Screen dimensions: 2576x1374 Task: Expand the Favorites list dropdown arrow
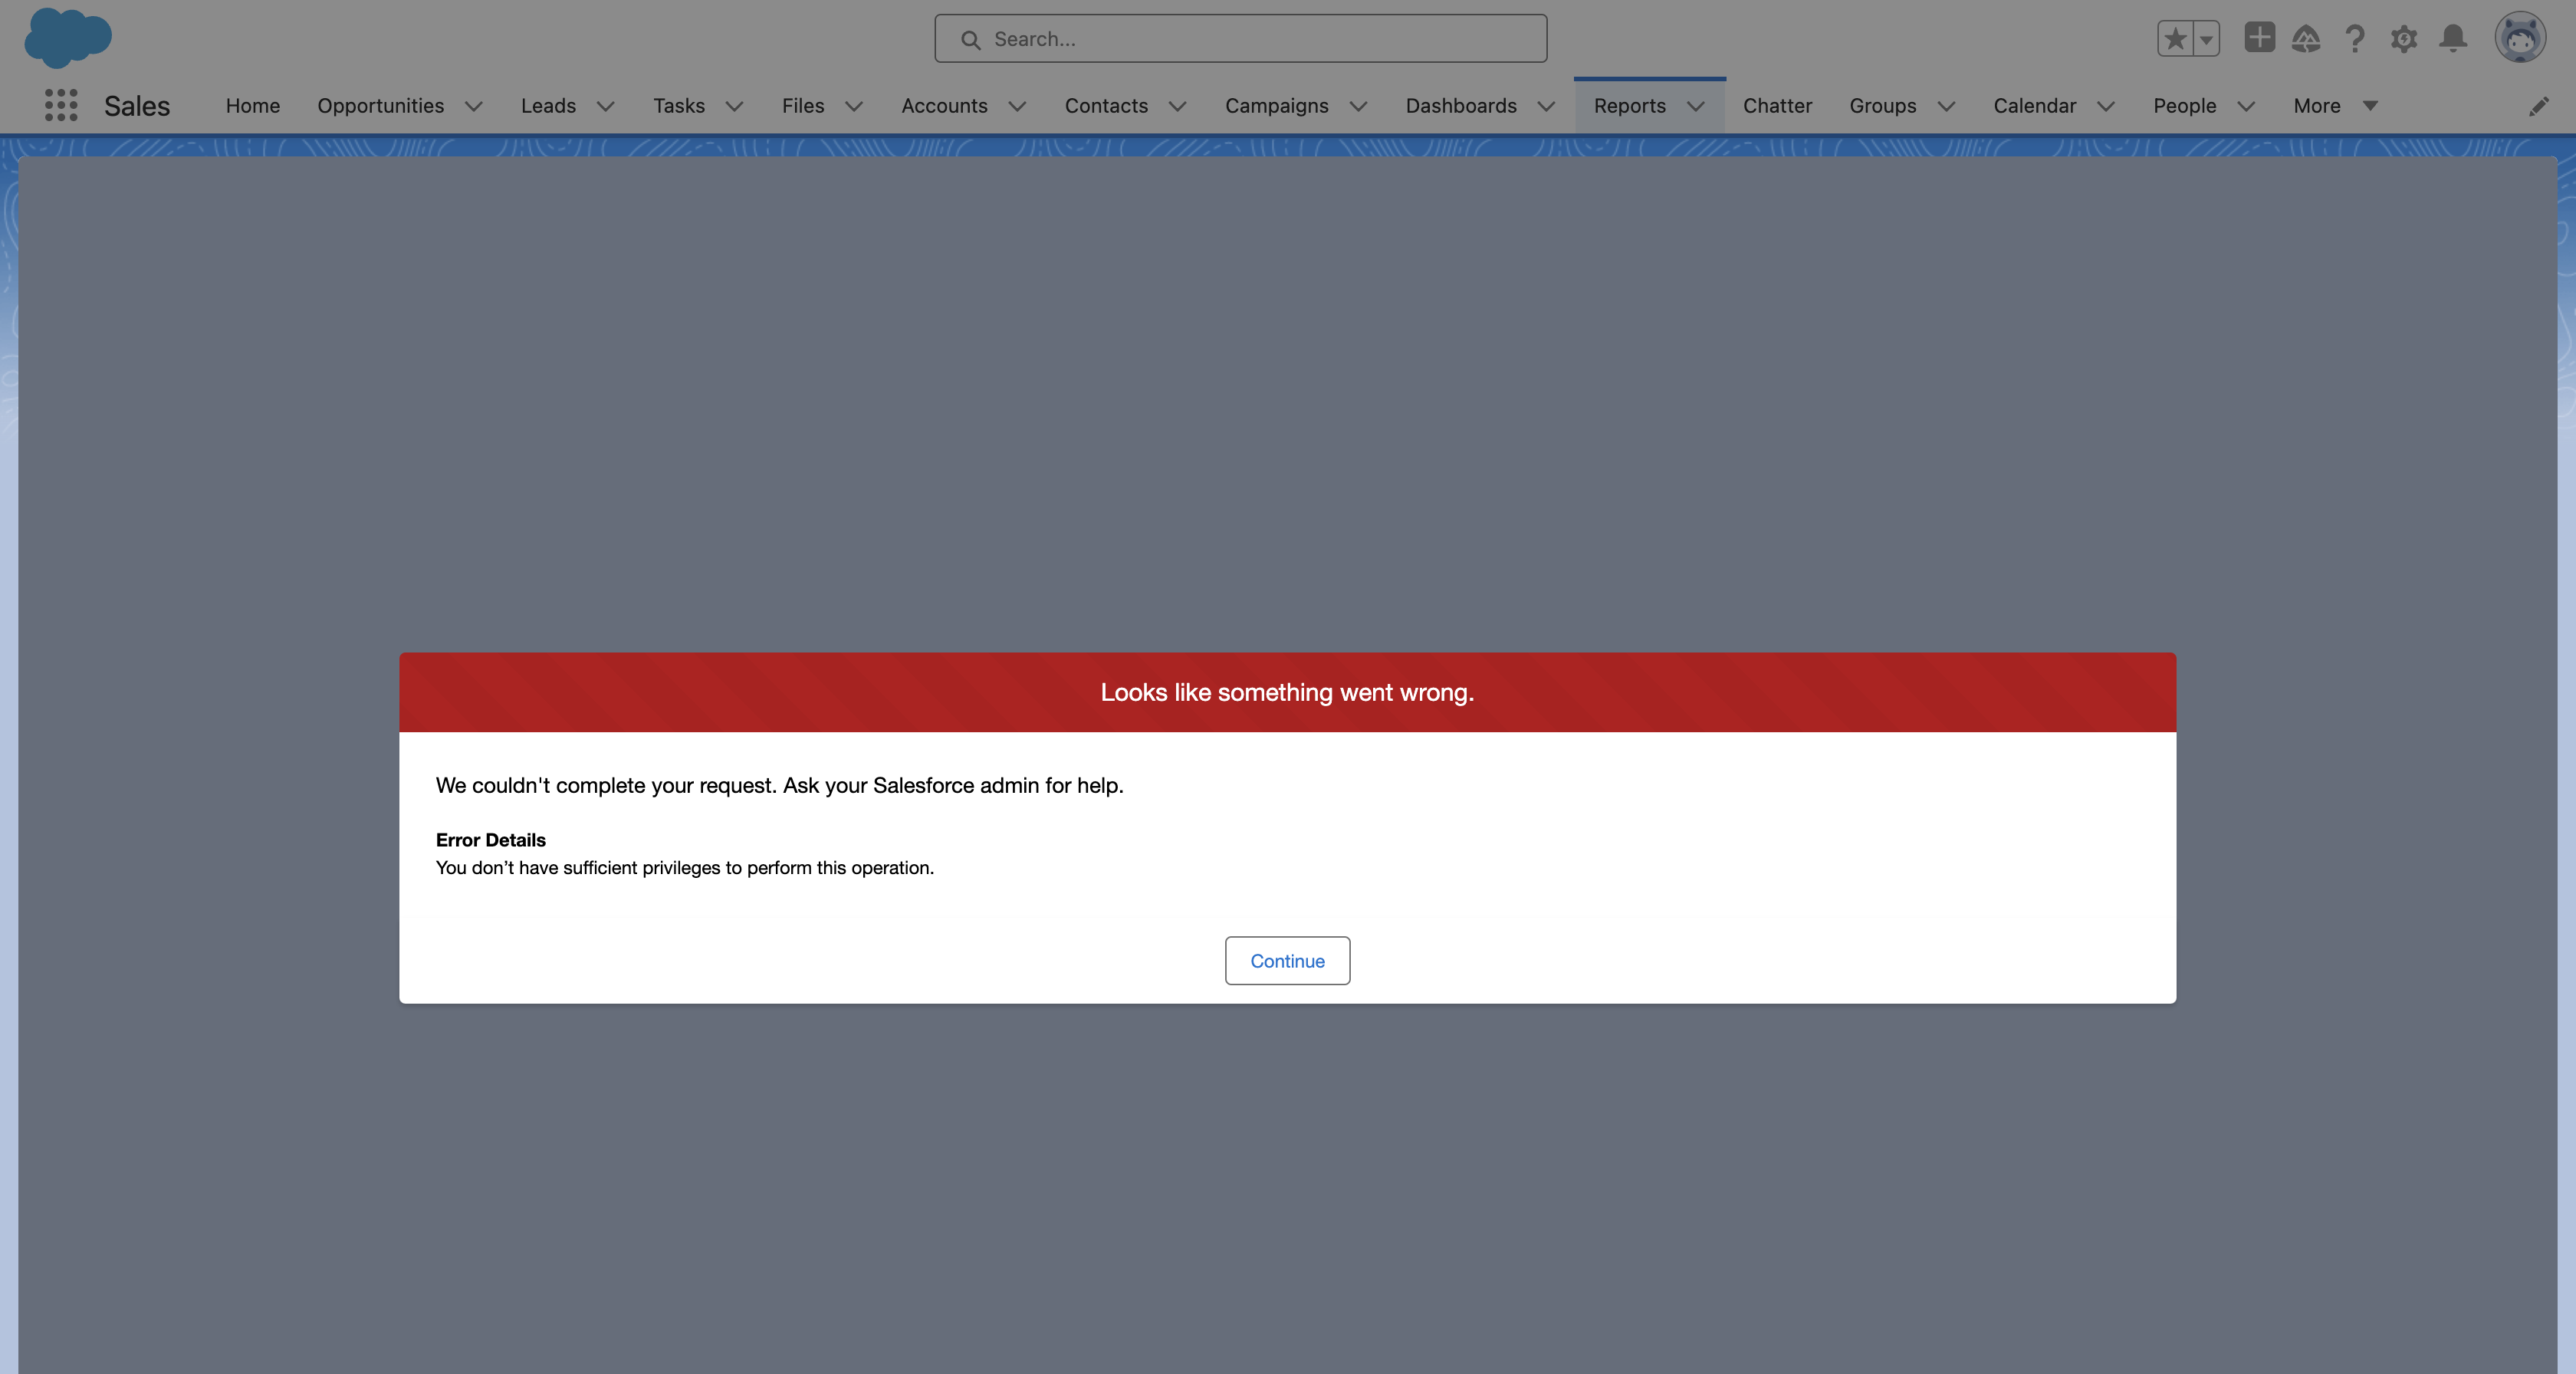2206,39
